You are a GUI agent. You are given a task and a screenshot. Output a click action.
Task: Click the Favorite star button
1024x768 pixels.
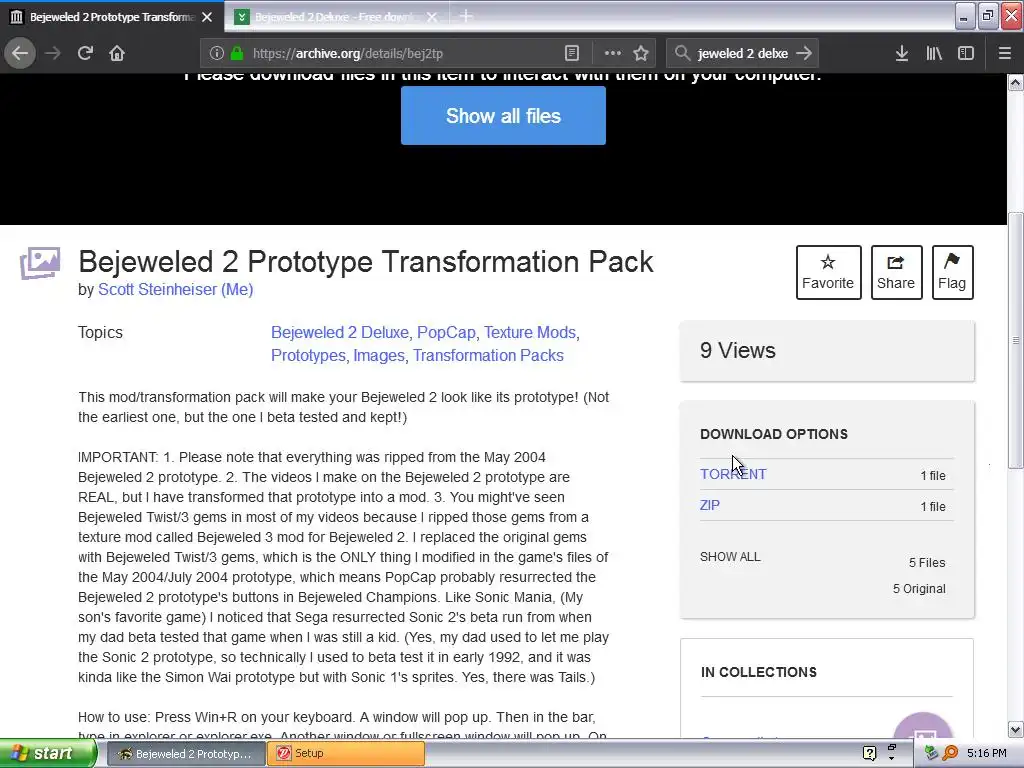(828, 272)
